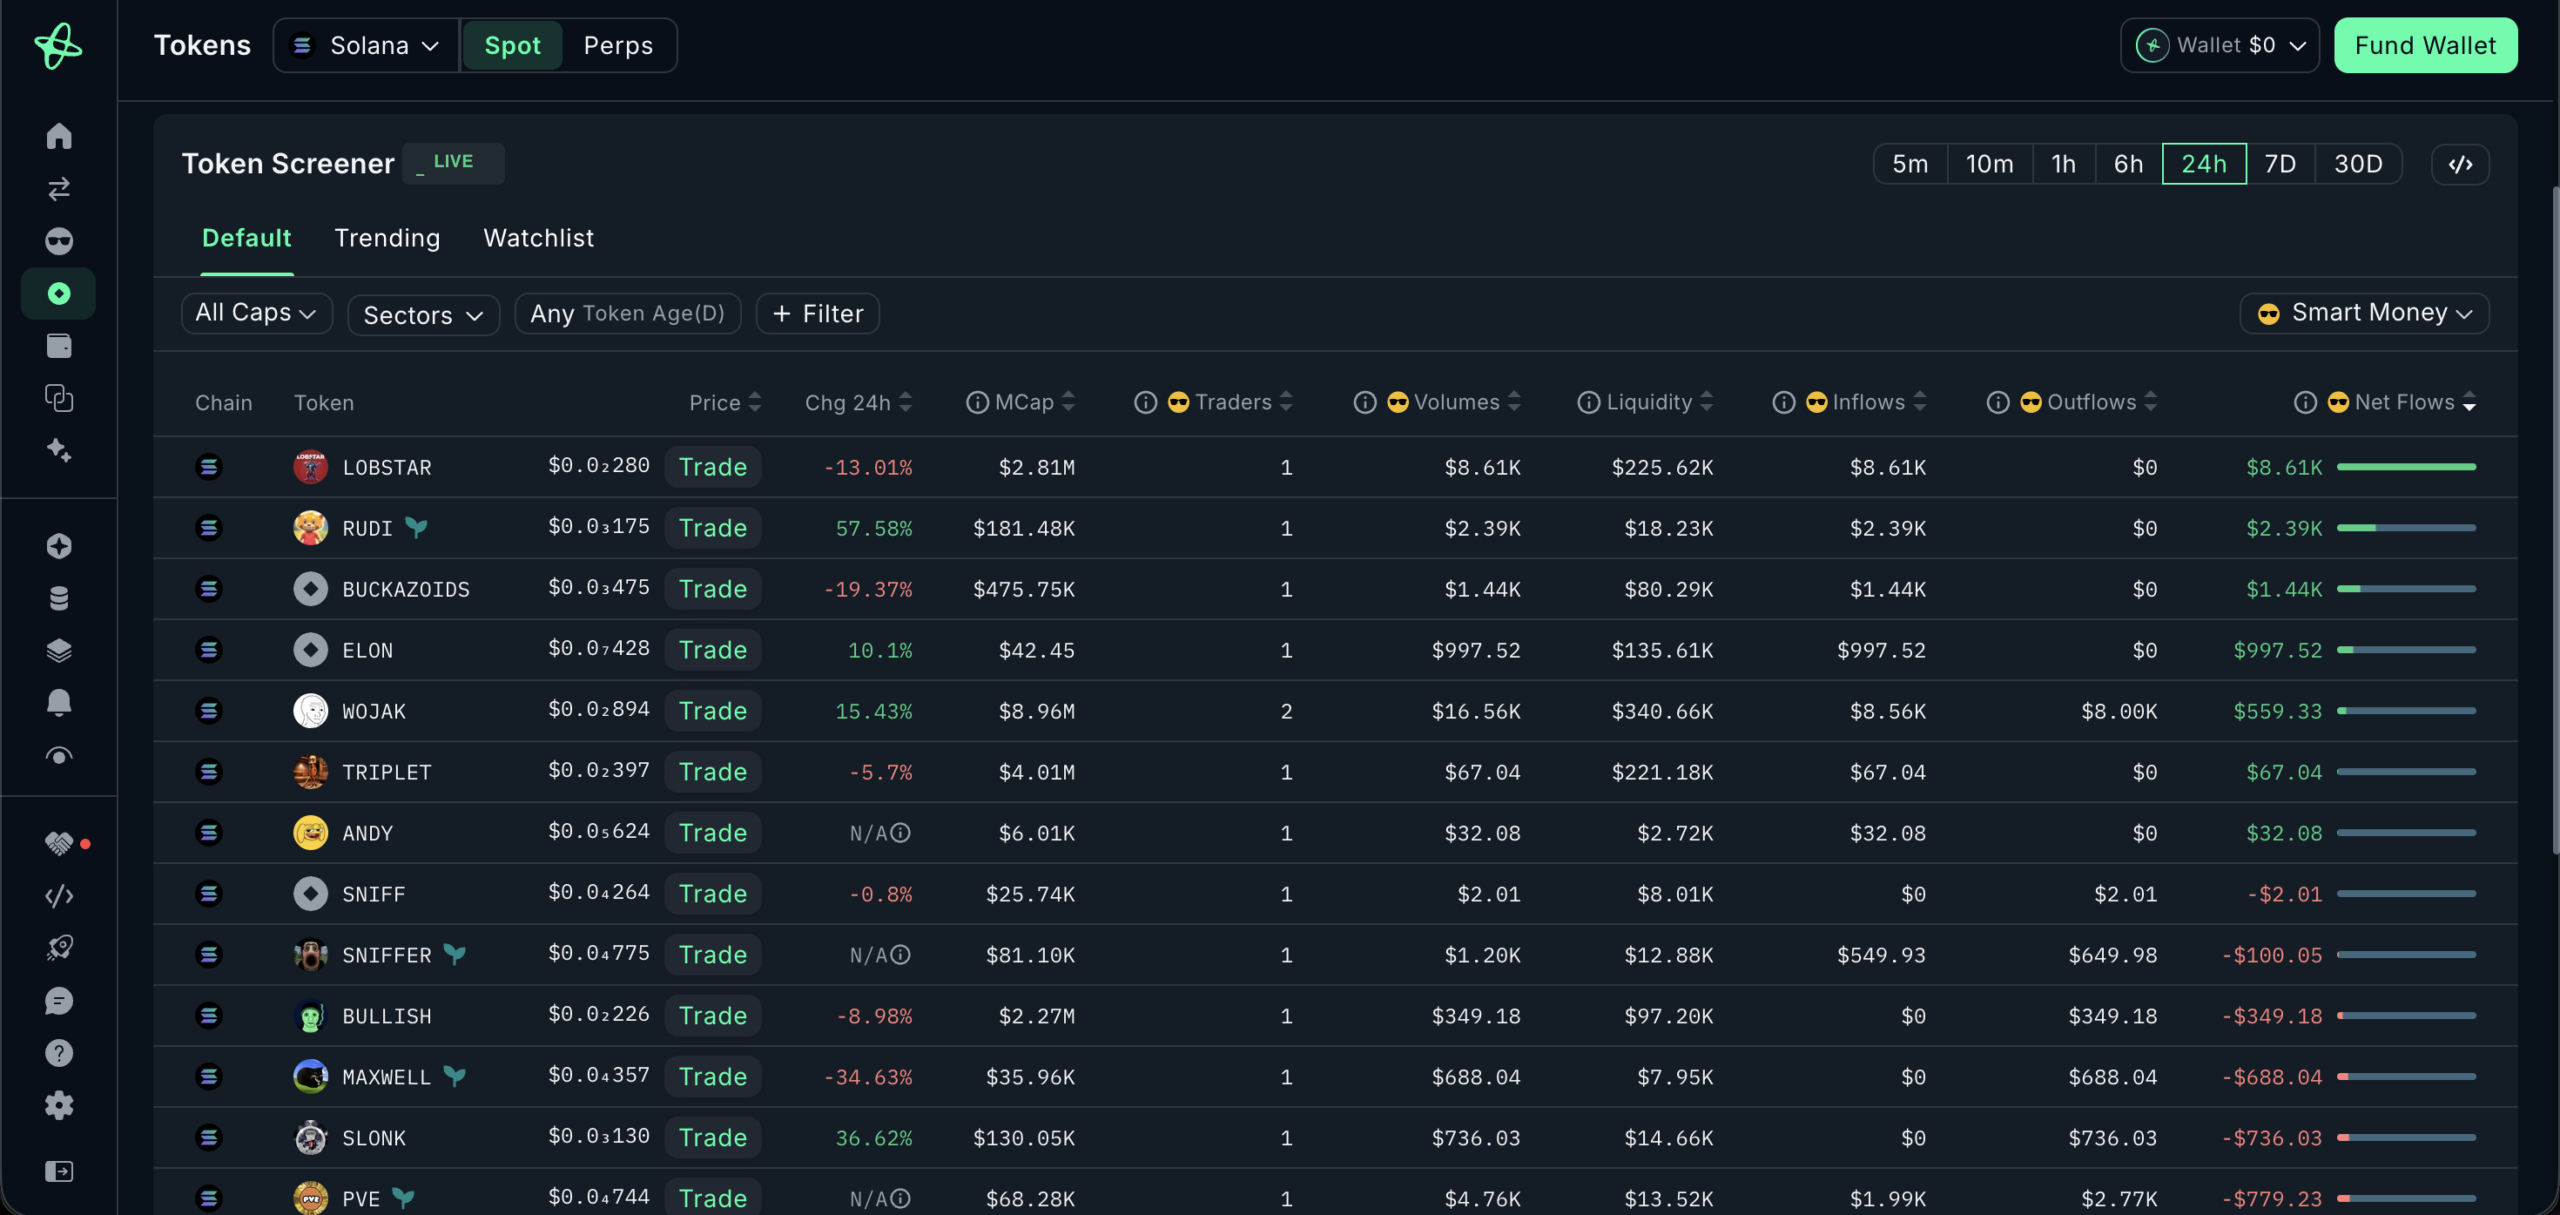Click LOBSTAR net flows progress bar
Screen dimensions: 2560x1215
point(2406,467)
